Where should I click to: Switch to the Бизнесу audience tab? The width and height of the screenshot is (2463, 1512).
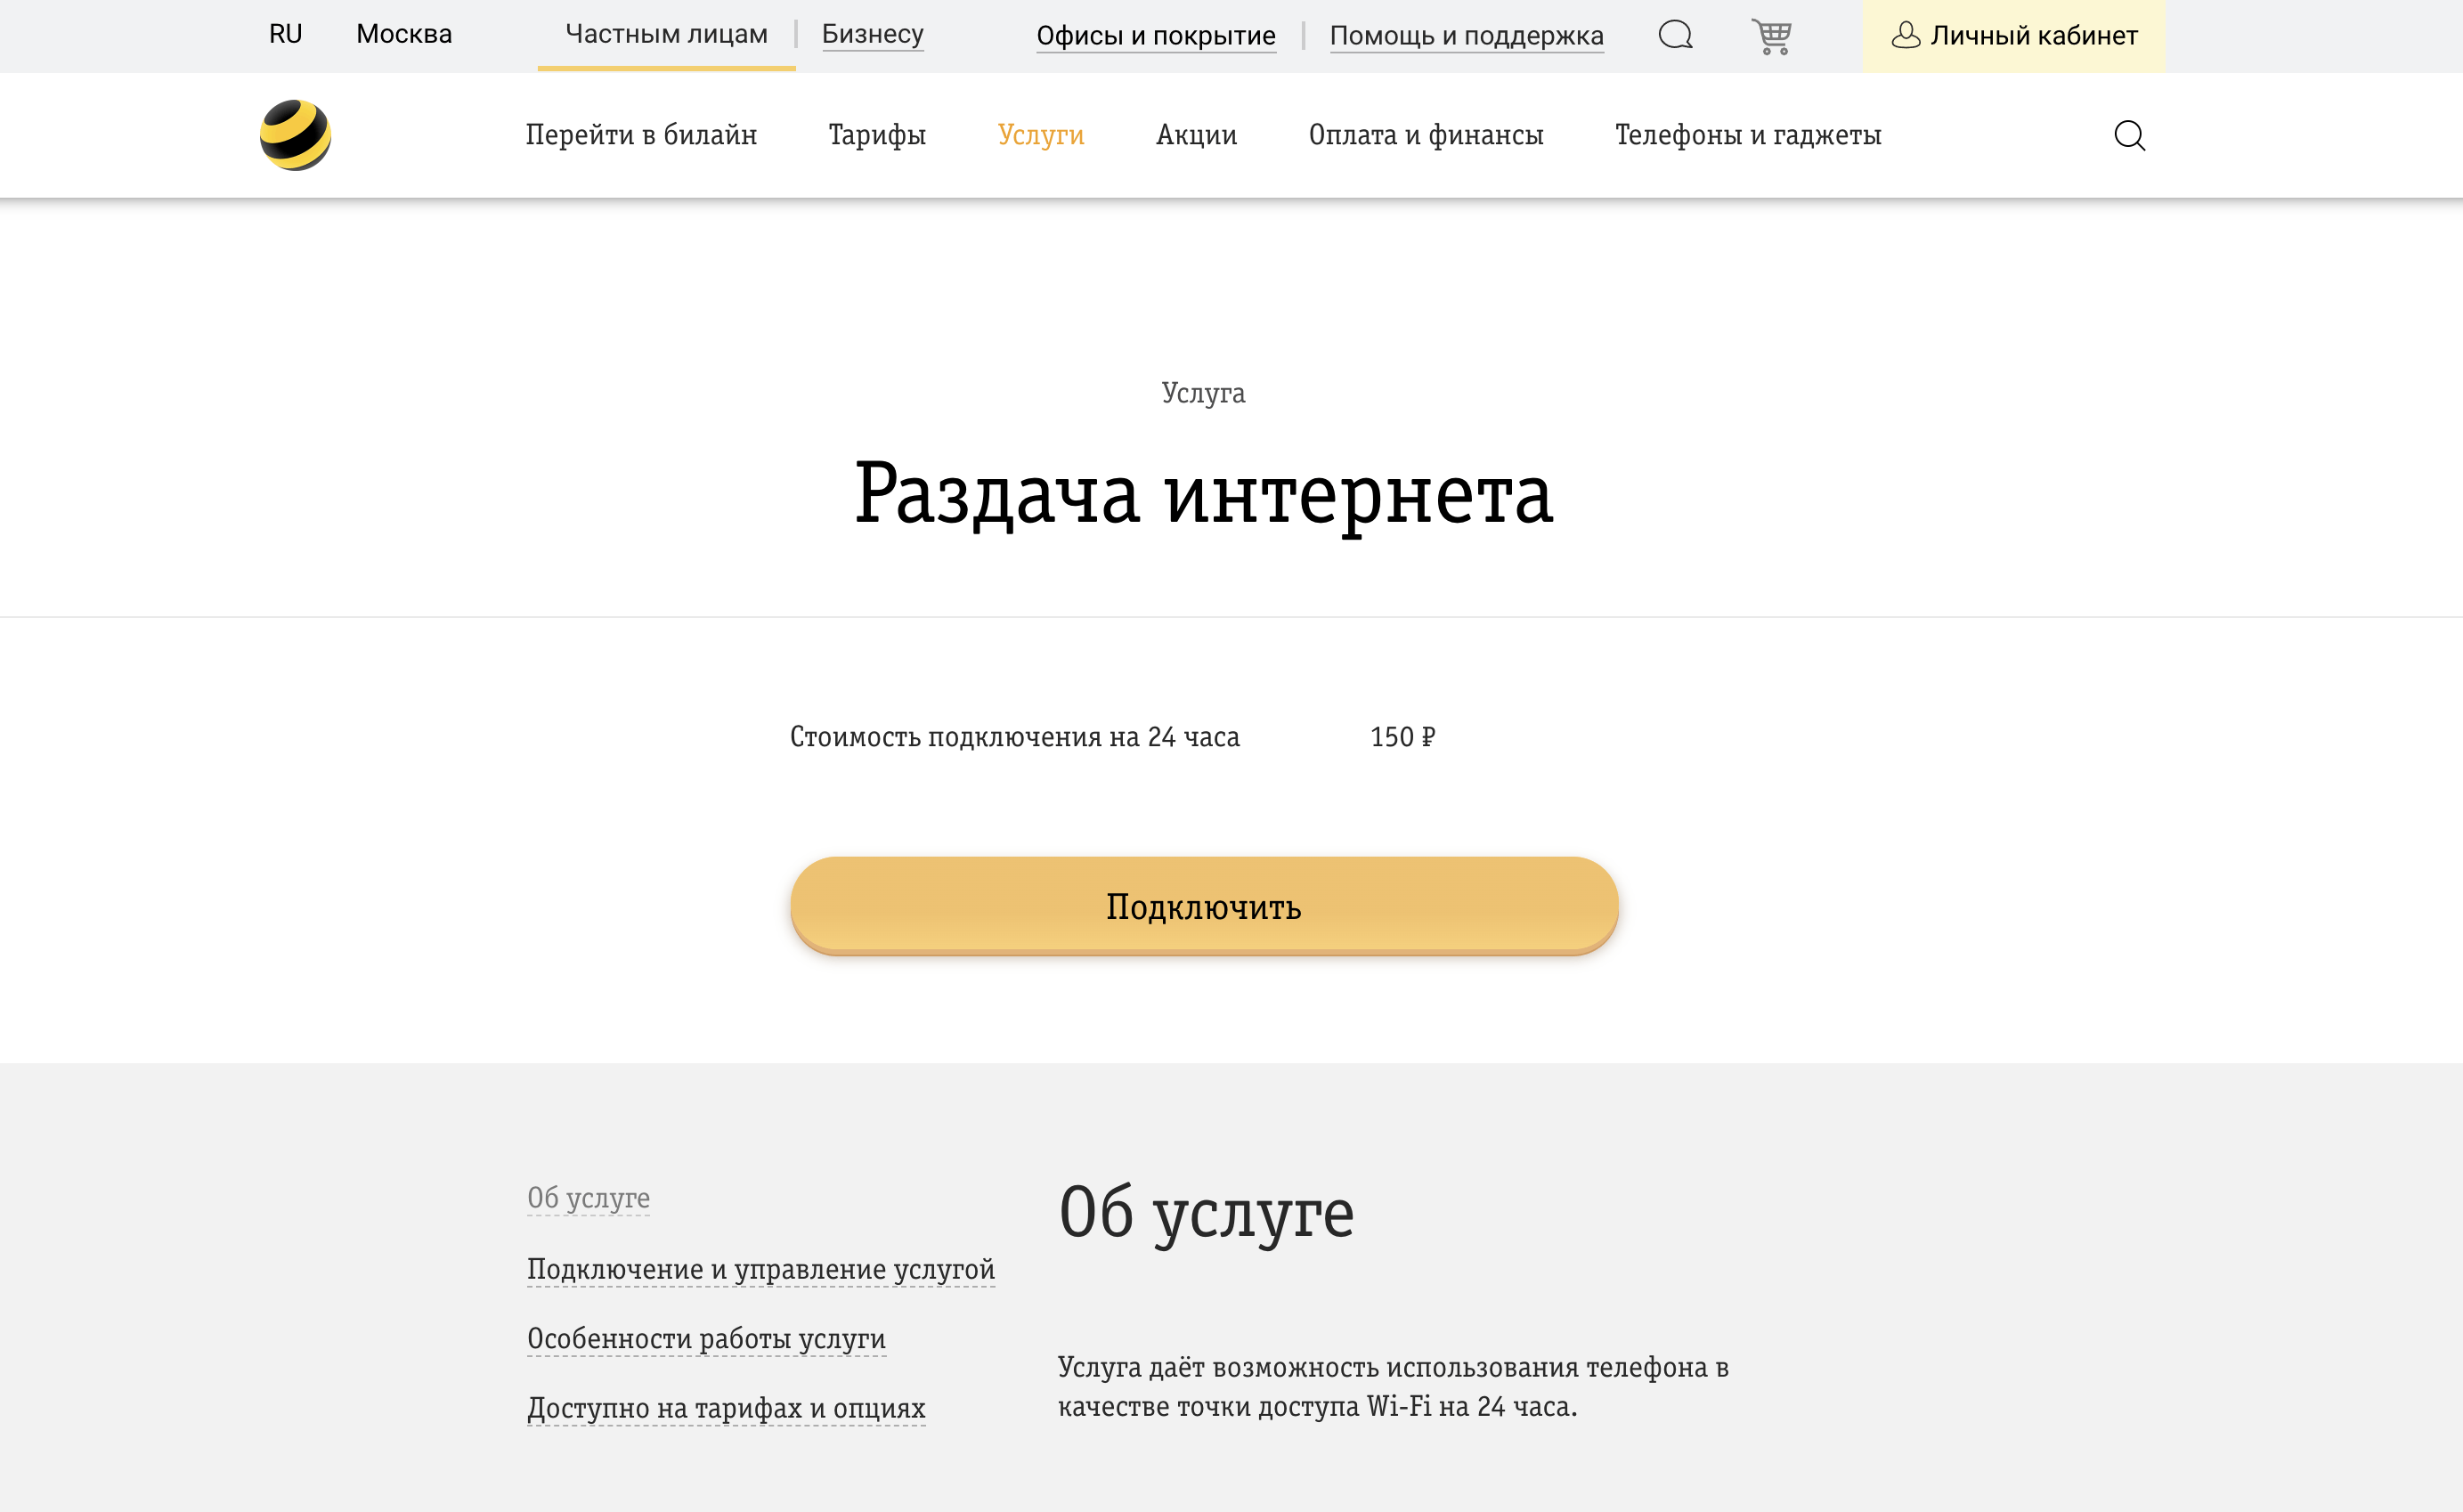[x=872, y=33]
